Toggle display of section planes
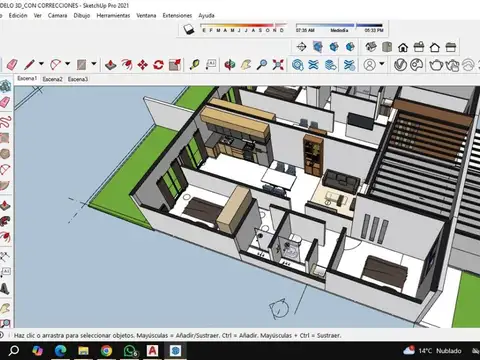 [x=318, y=47]
